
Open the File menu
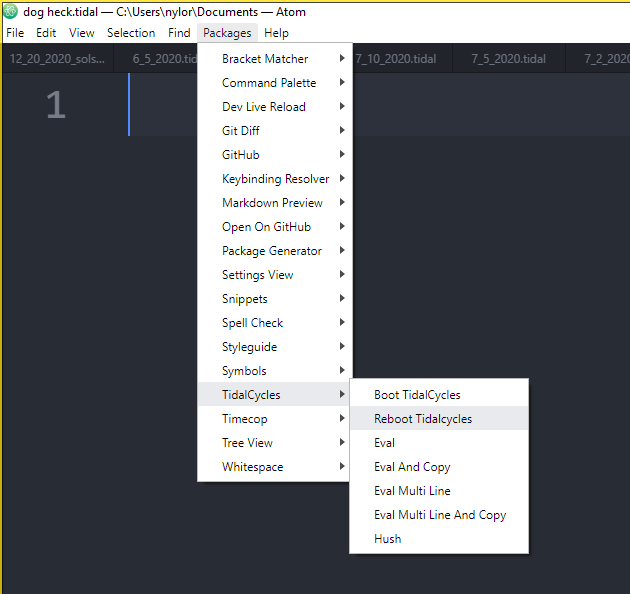(x=15, y=33)
